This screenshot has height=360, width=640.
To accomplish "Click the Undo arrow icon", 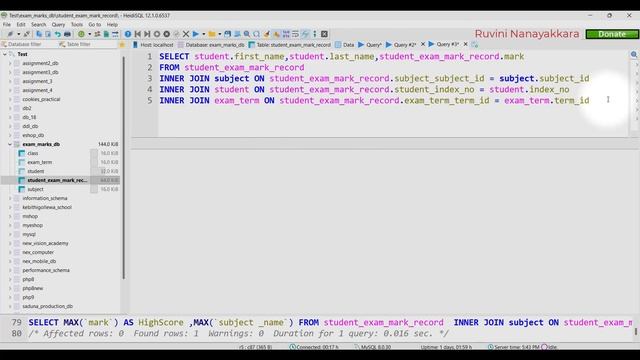I will point(58,34).
